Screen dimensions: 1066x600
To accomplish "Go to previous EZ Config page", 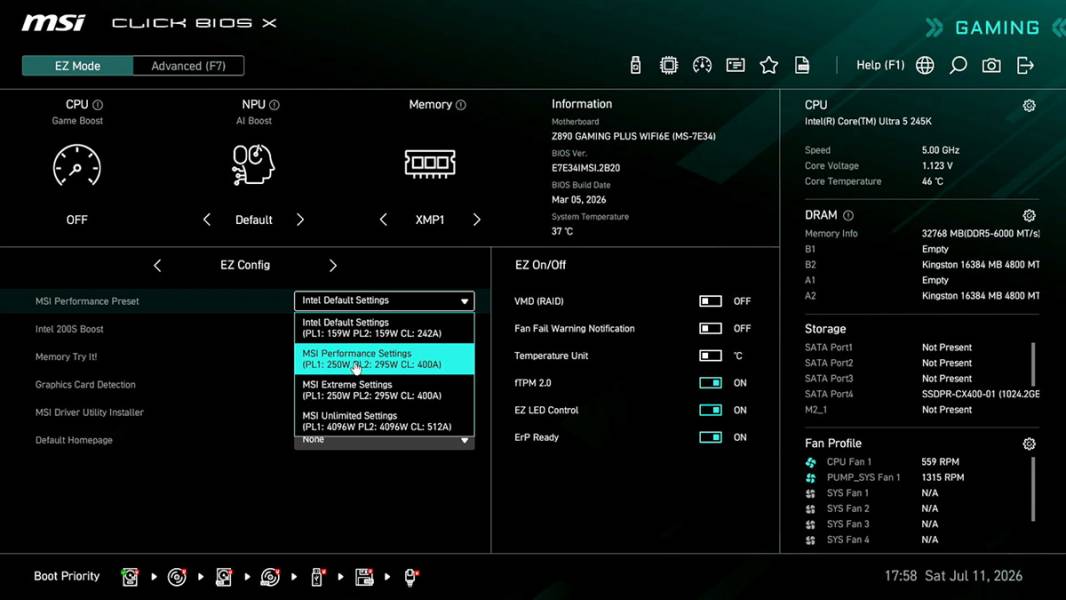I will (157, 266).
